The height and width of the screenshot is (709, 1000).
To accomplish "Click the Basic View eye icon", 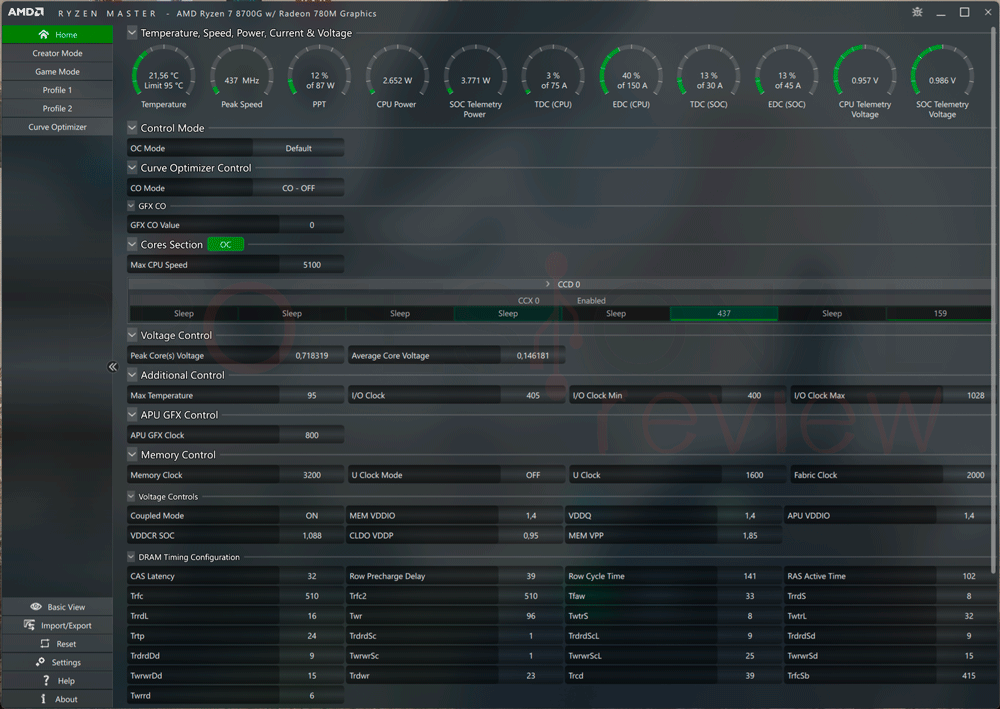I will point(36,606).
